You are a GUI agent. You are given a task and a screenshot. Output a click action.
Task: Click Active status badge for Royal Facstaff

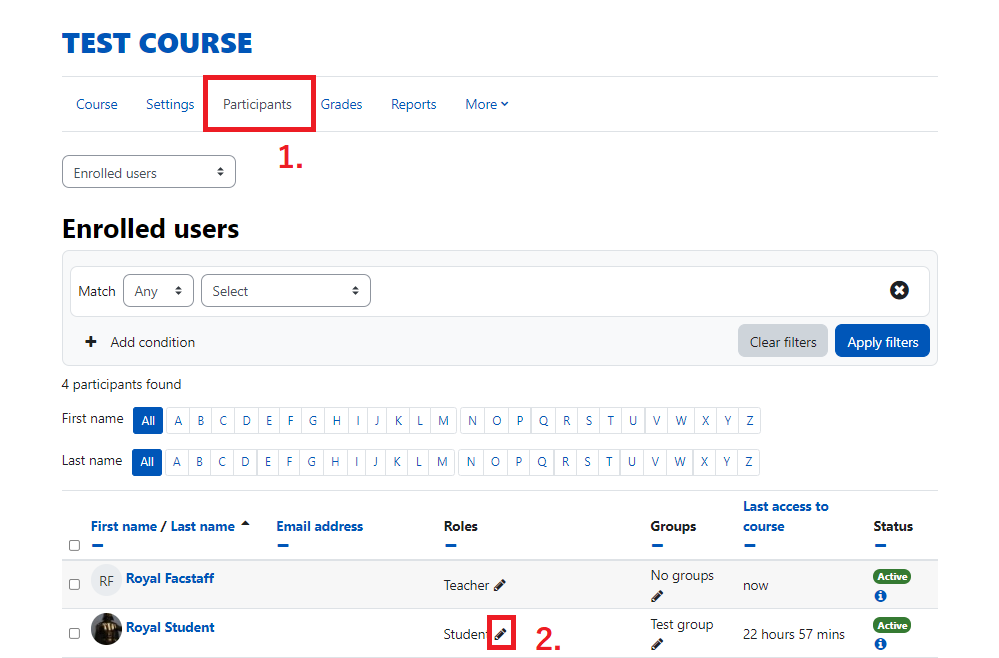coord(892,576)
